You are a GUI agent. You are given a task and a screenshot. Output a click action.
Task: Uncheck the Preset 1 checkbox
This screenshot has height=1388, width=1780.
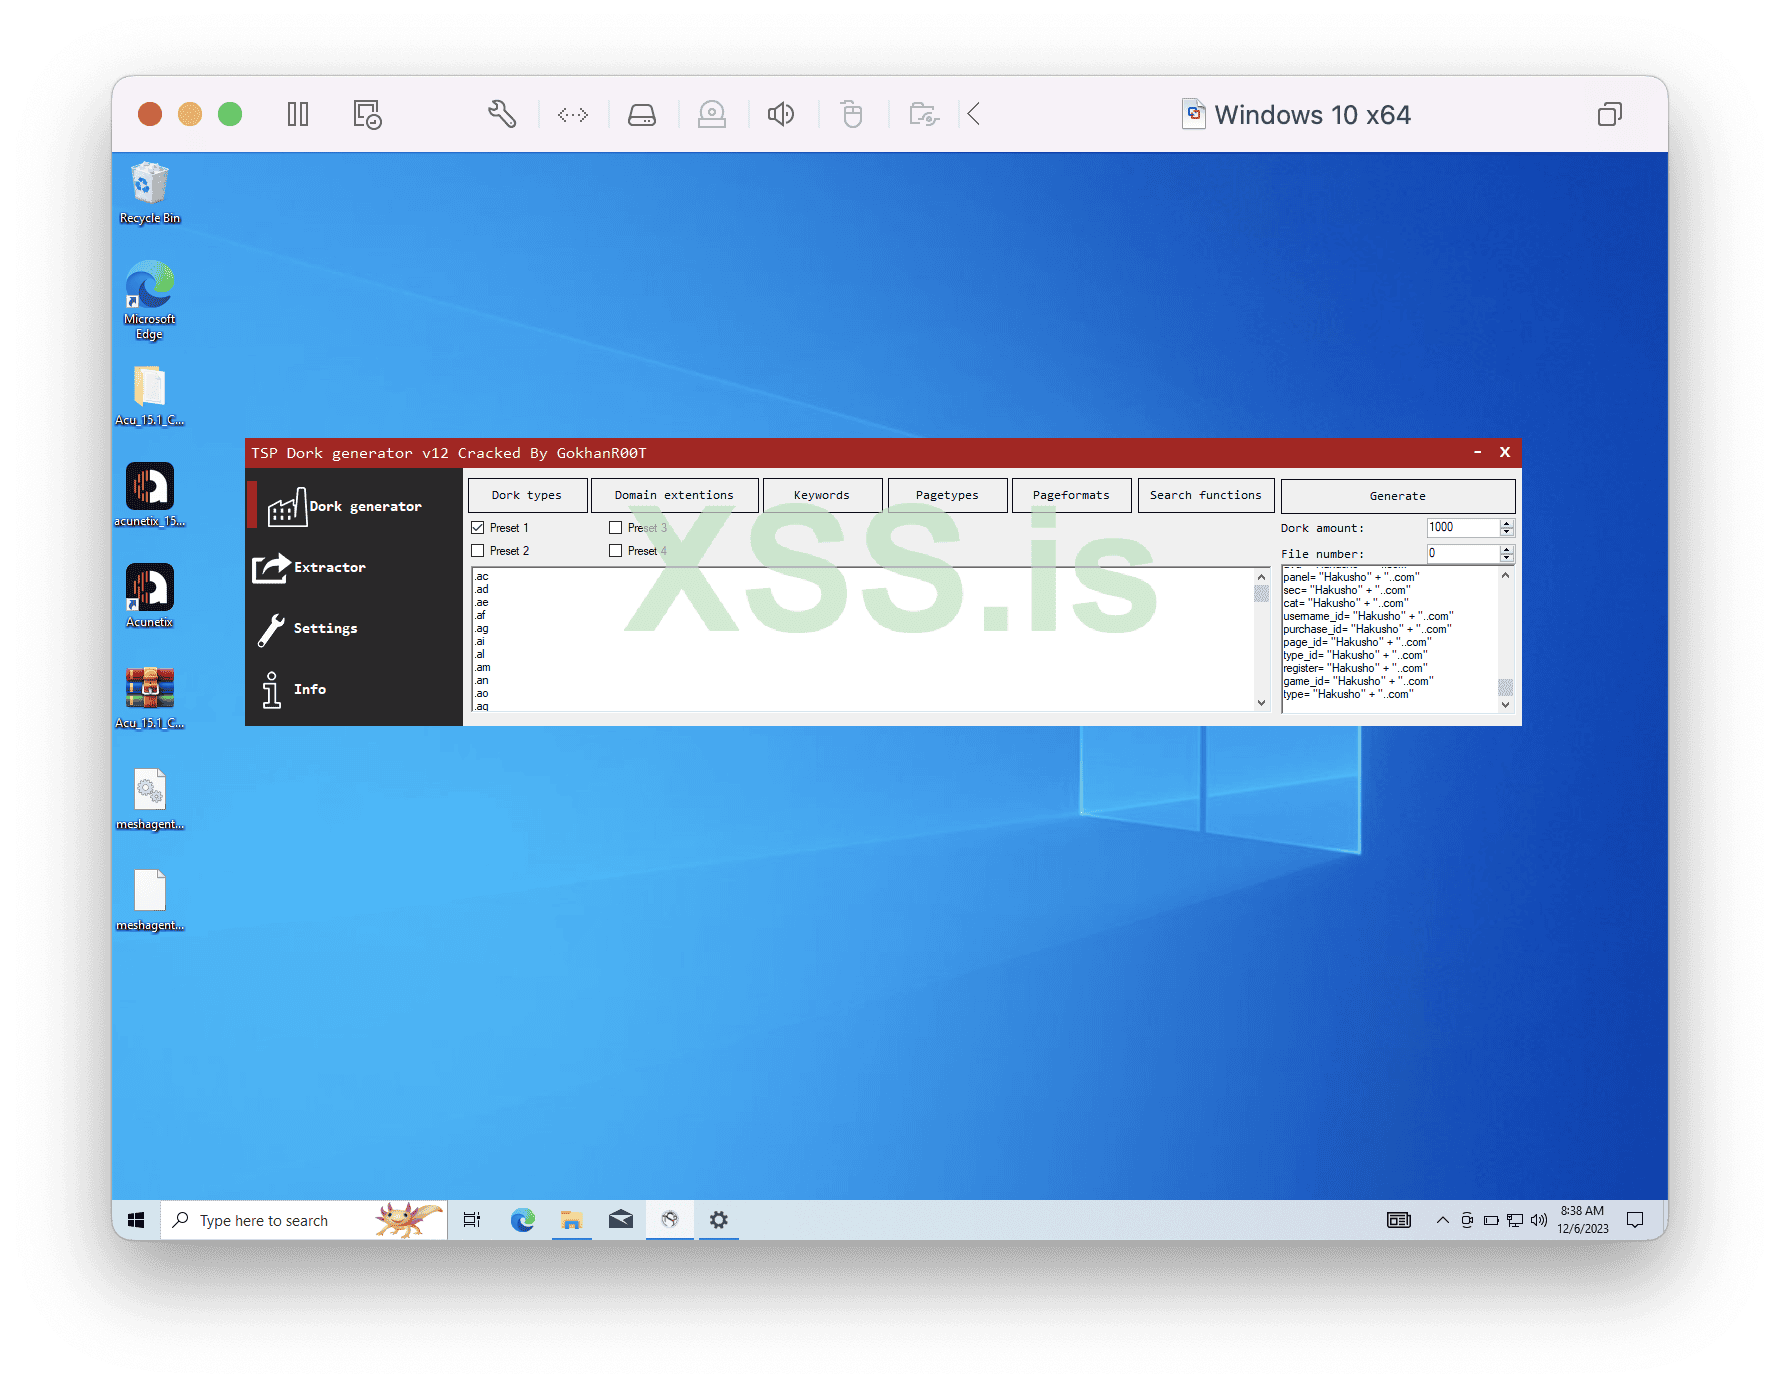click(x=478, y=528)
